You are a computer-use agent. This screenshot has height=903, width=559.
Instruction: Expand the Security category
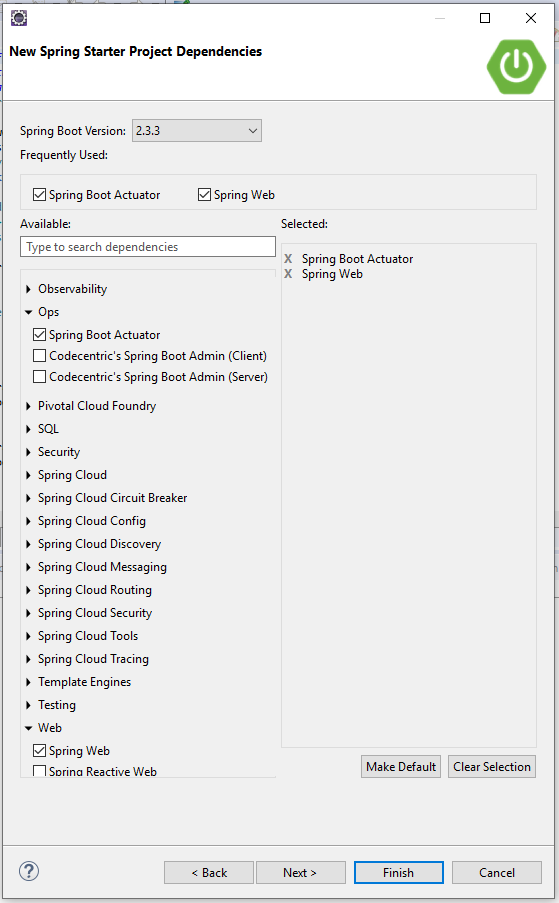tap(28, 452)
